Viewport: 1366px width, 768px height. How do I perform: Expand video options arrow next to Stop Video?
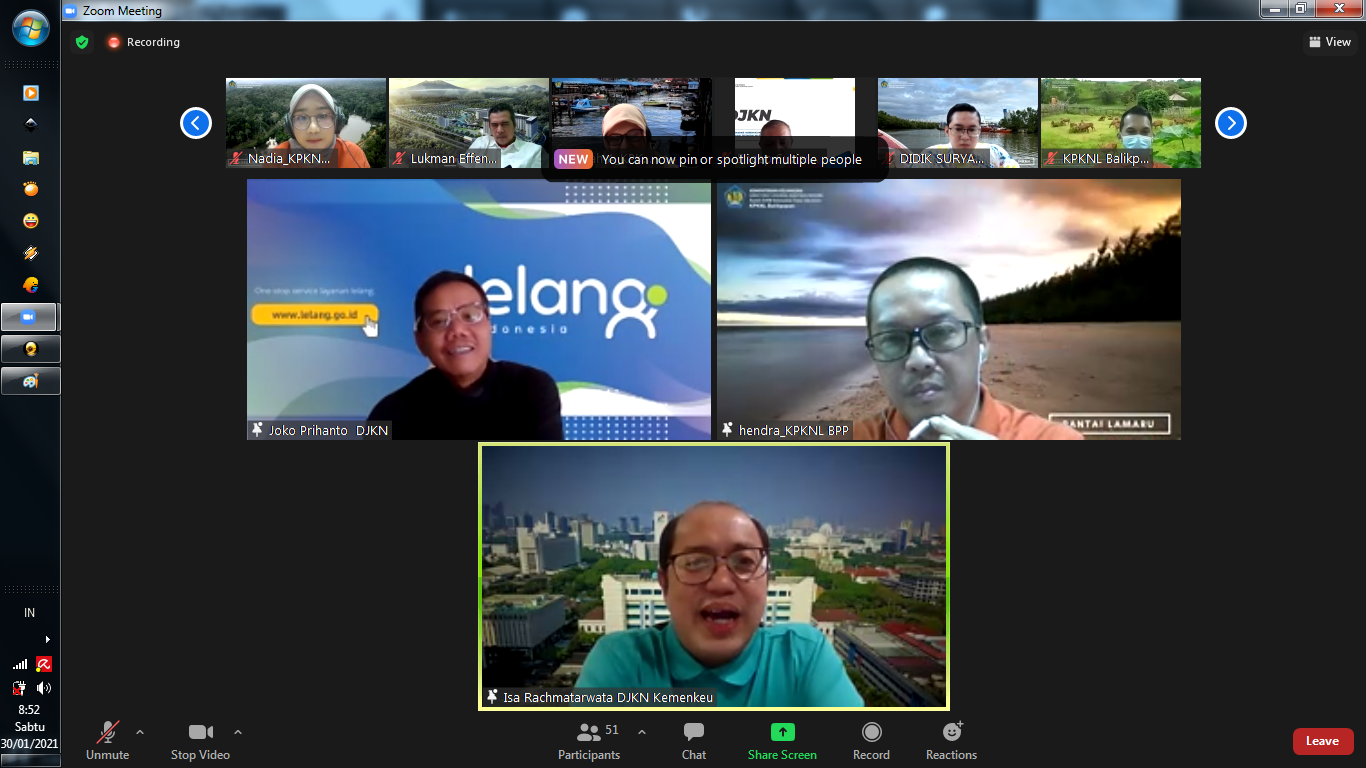coord(238,732)
